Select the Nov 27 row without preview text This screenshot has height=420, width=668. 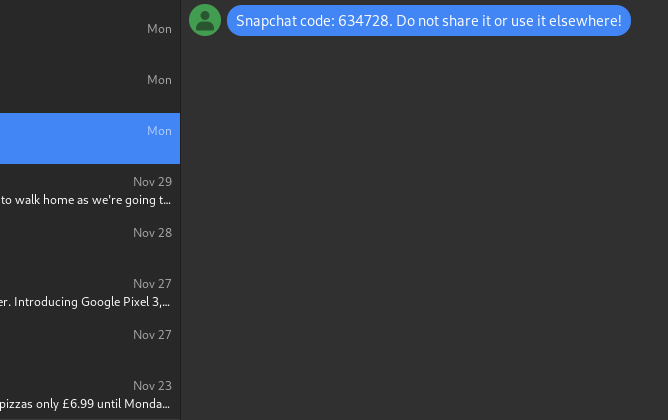click(90, 343)
